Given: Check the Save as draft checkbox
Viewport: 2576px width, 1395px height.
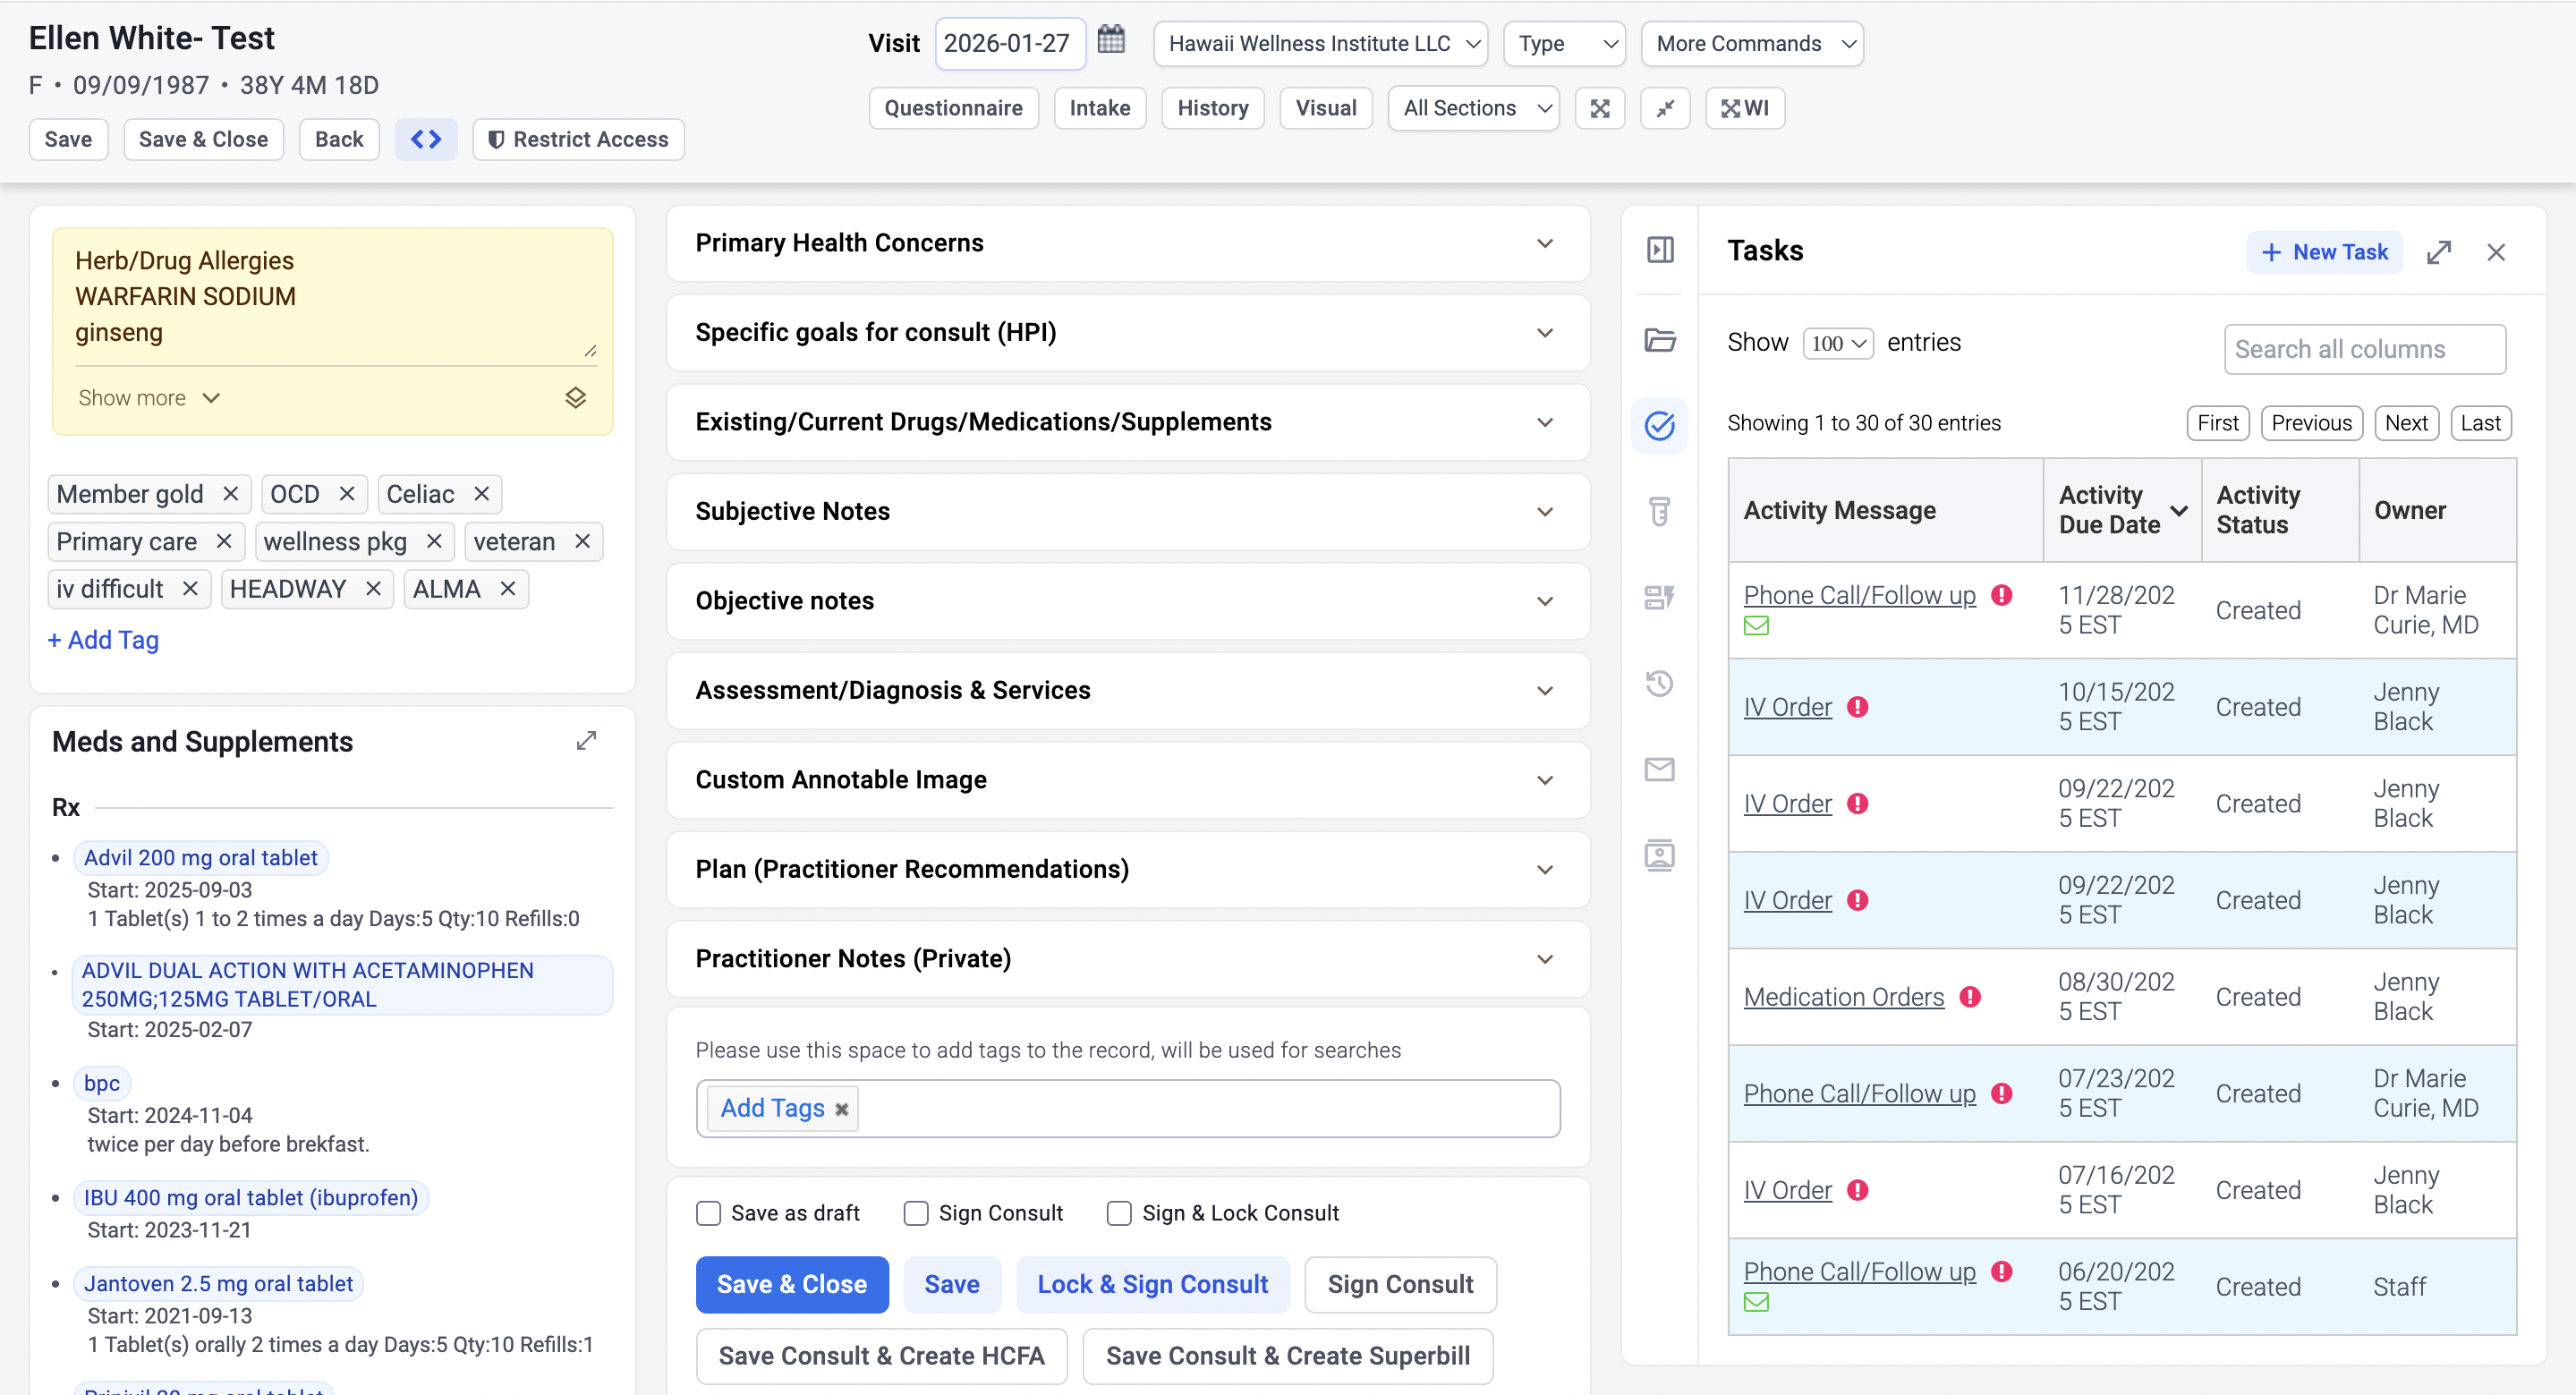Looking at the screenshot, I should pos(708,1213).
